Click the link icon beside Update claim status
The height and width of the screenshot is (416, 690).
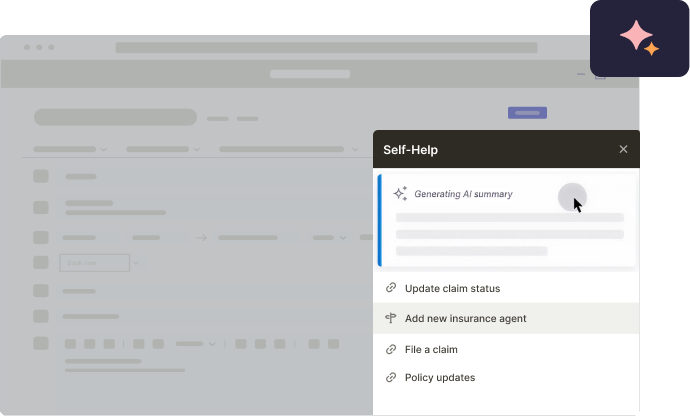[x=391, y=288]
